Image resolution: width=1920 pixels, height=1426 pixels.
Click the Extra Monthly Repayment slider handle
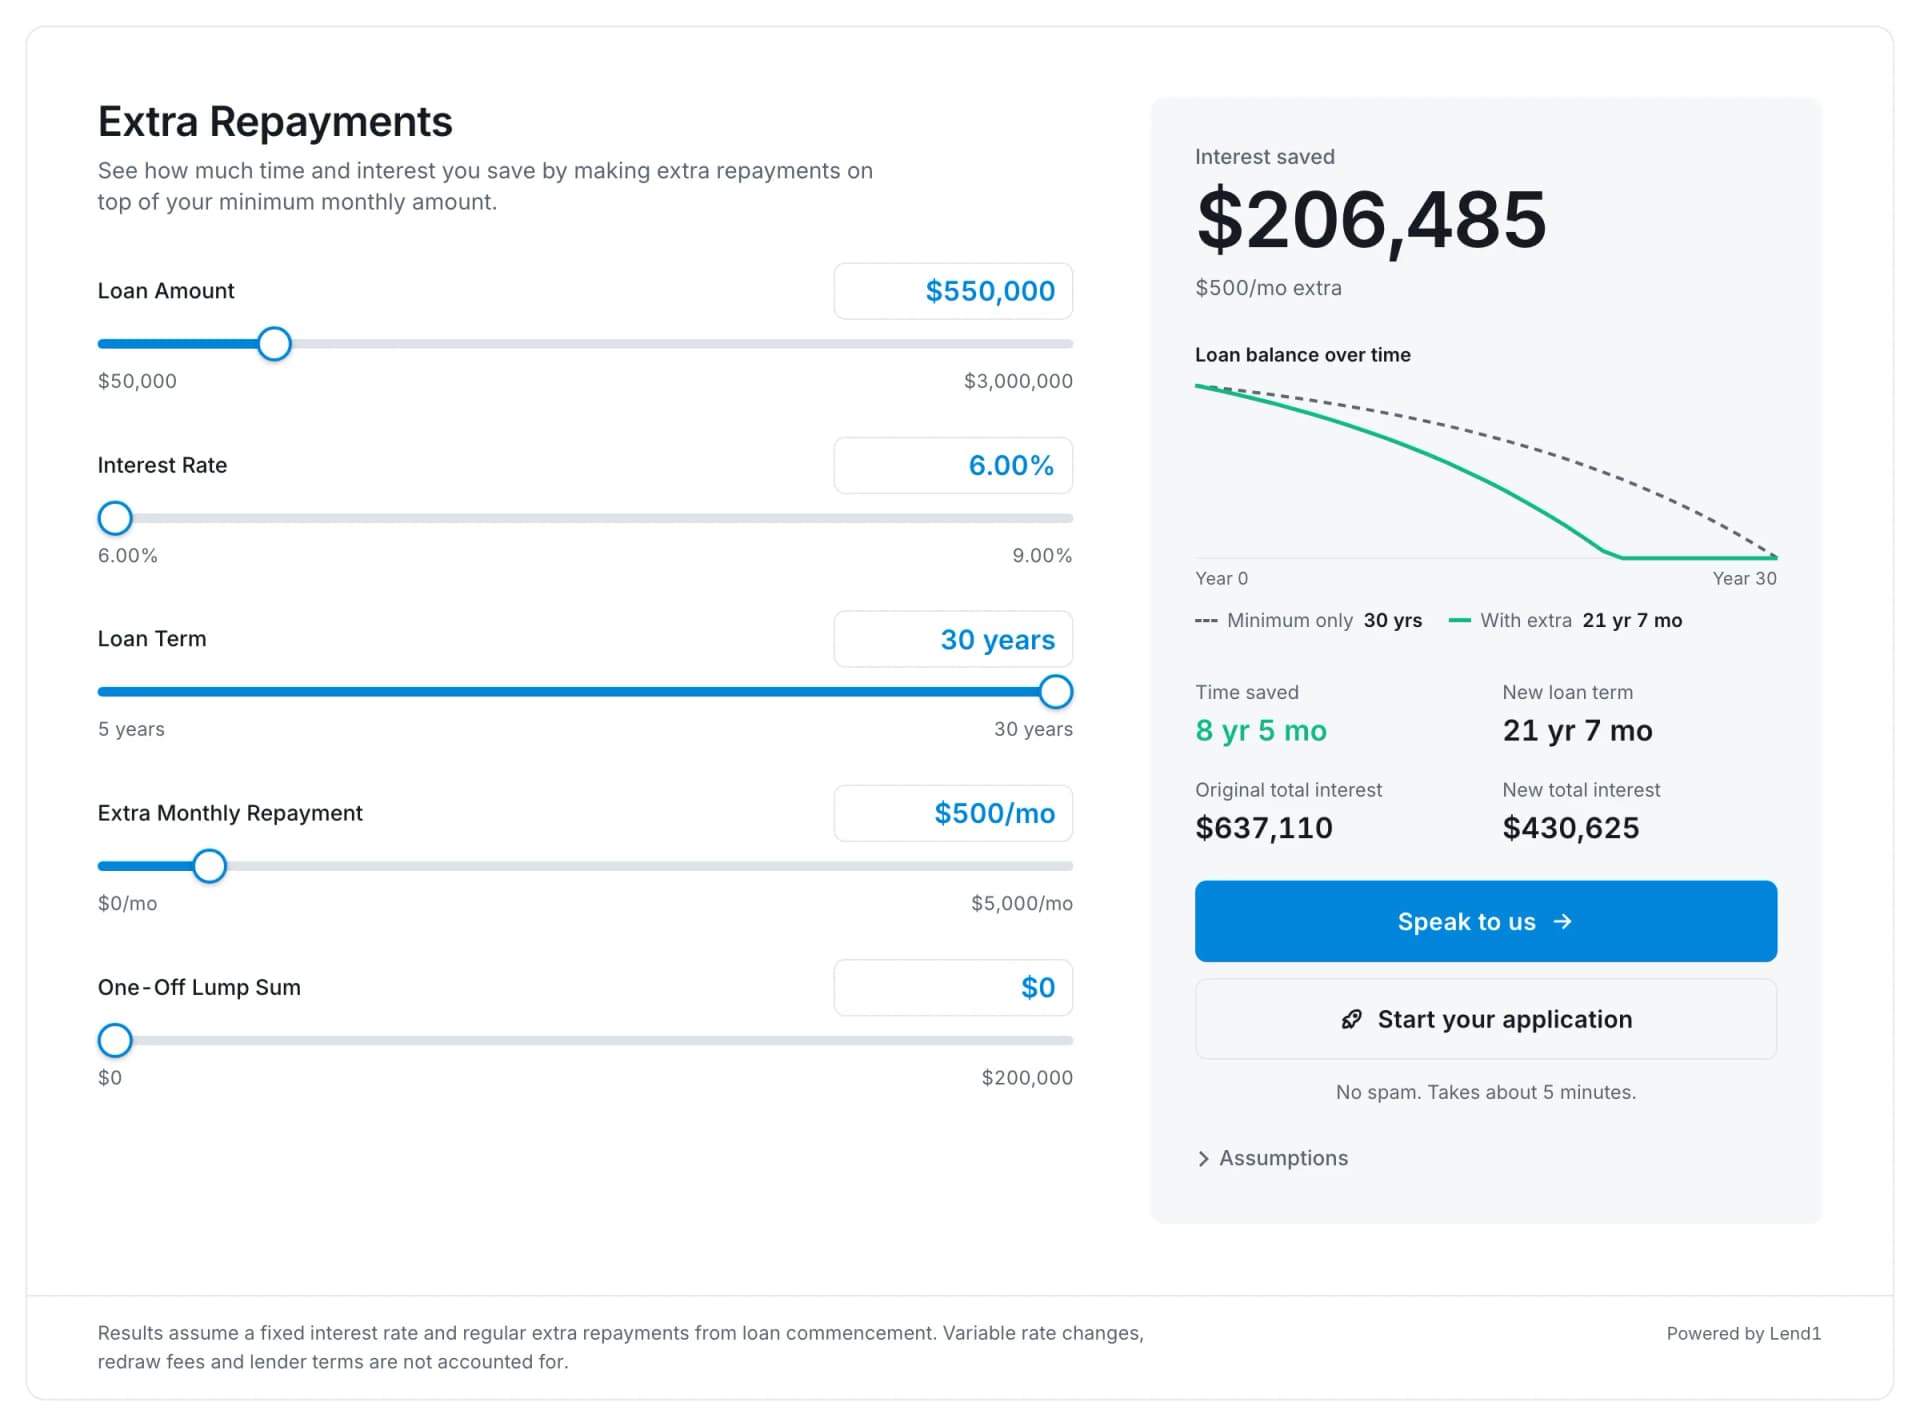(x=209, y=866)
